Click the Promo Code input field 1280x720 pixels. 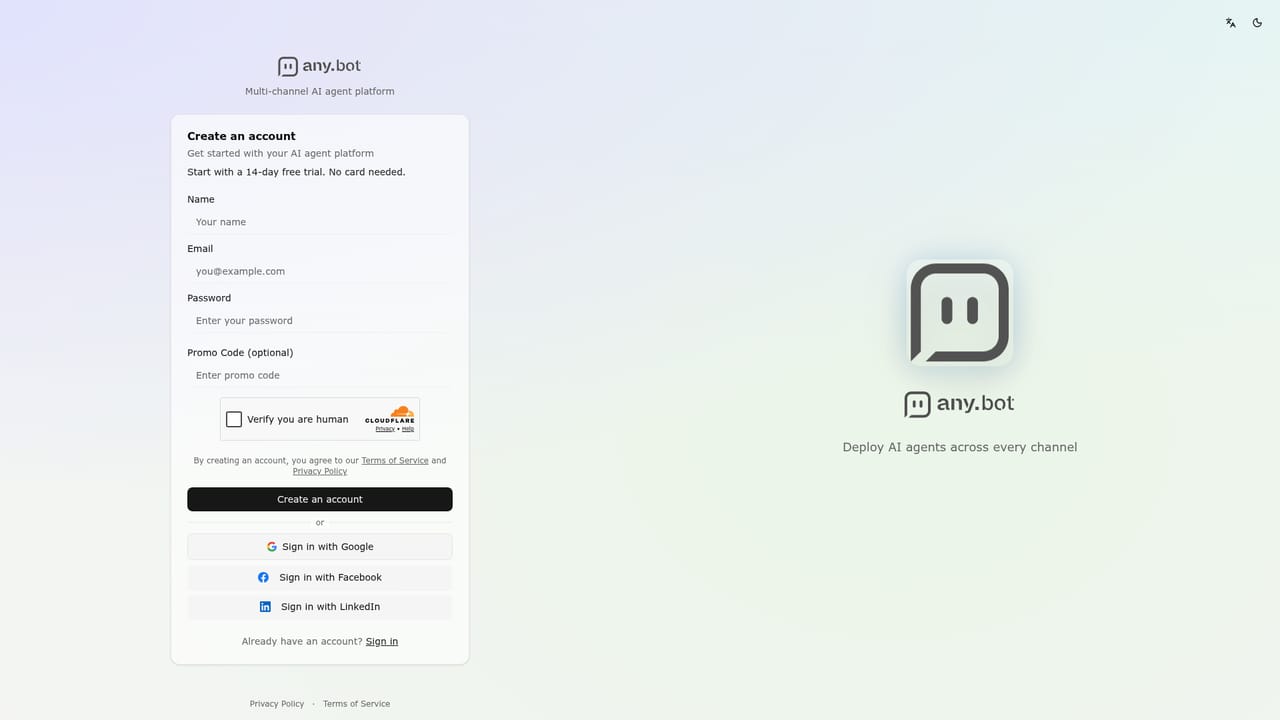[x=320, y=375]
